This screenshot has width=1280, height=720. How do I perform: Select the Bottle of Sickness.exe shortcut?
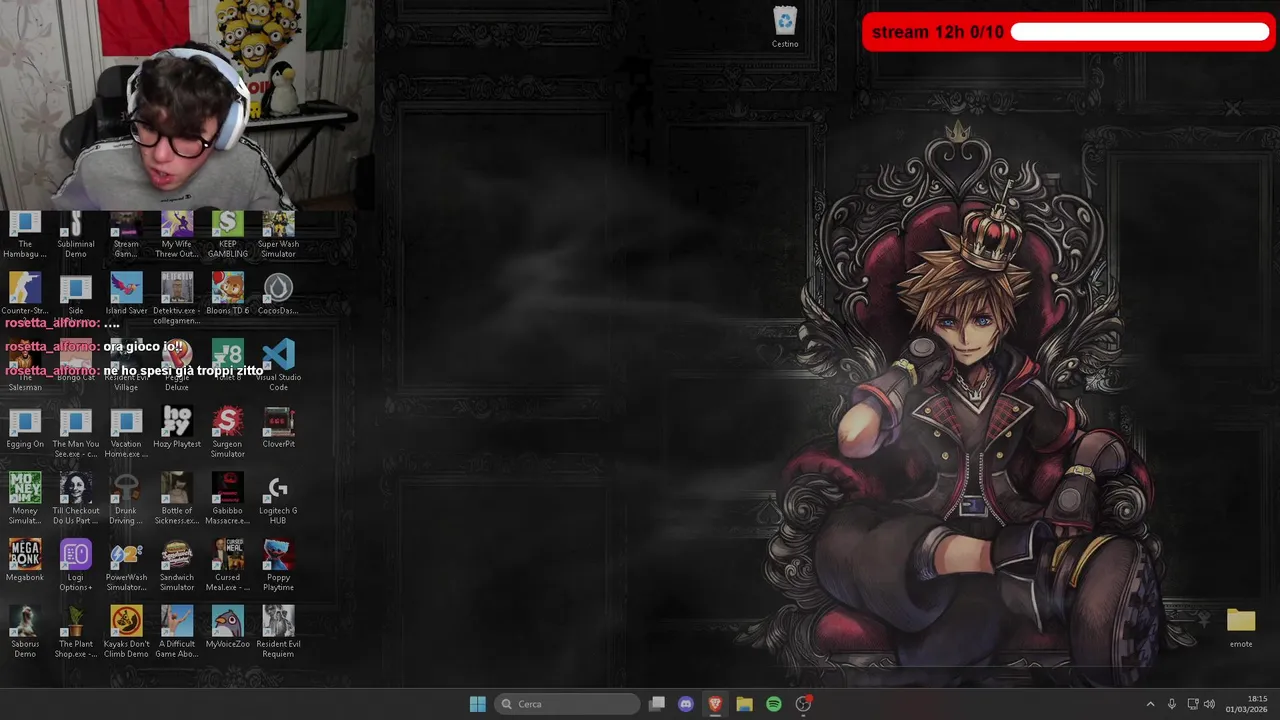coord(177,499)
